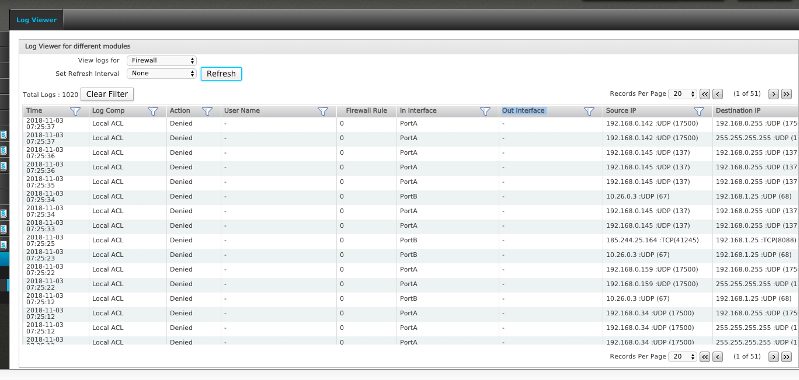The image size is (799, 380).
Task: Select destination 192.168.1.25 :TCP(8088) cell
Action: point(757,240)
